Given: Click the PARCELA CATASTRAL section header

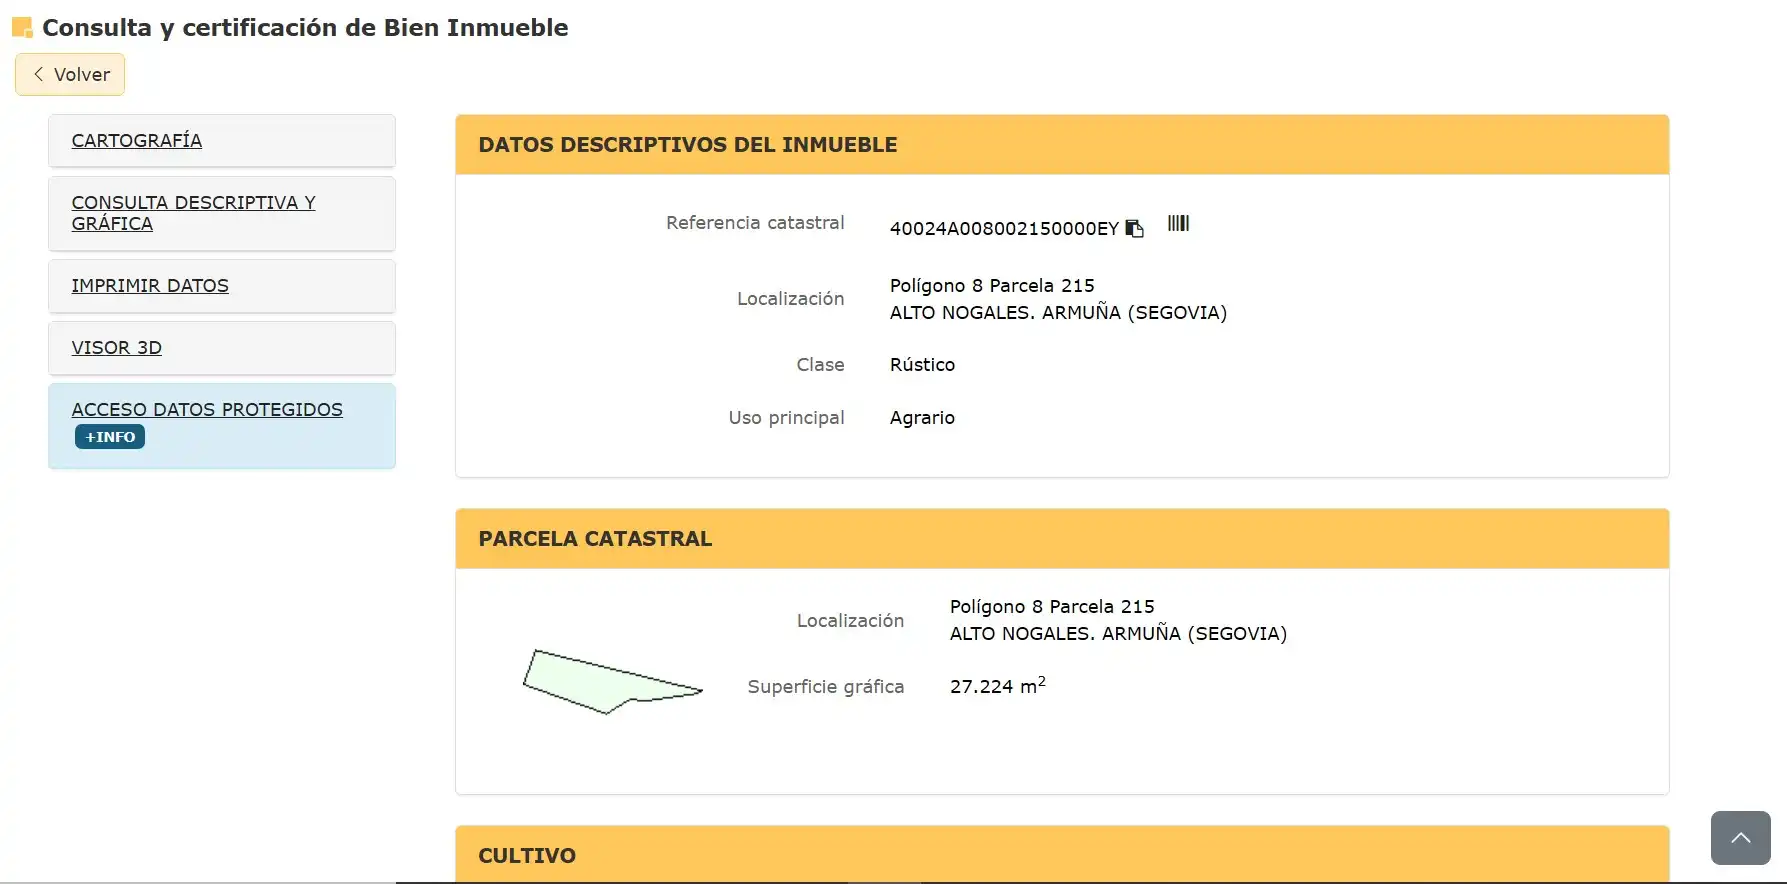Looking at the screenshot, I should point(1062,539).
